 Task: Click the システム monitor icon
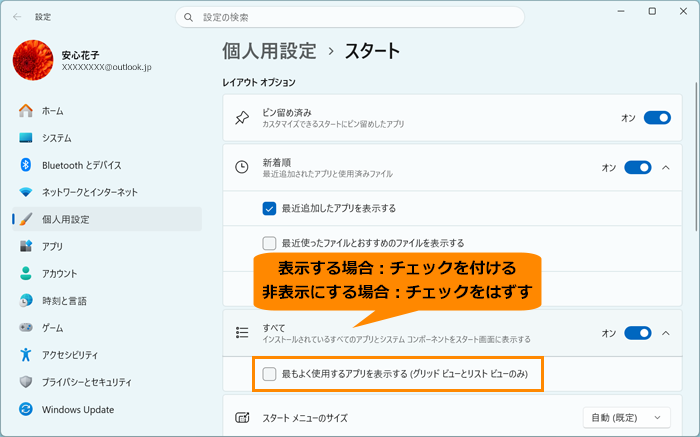26,138
